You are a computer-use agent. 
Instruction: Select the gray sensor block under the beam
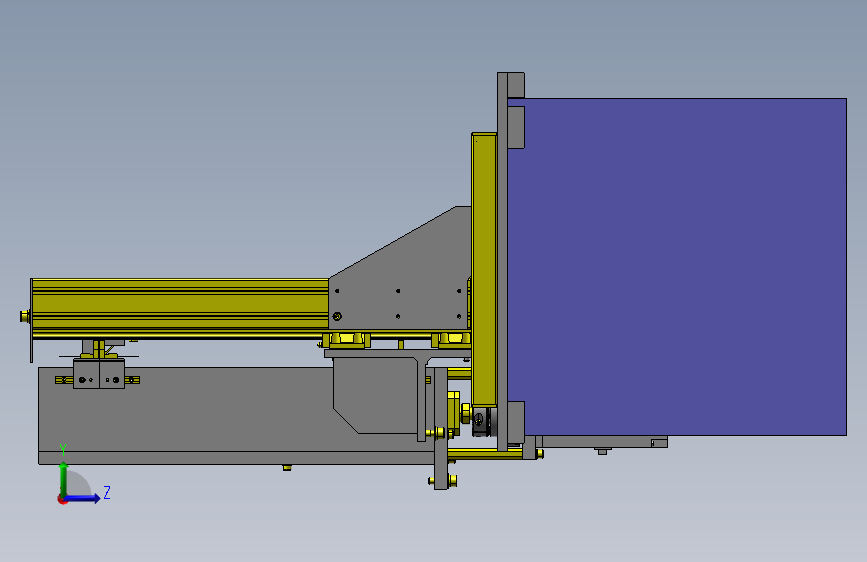[x=99, y=373]
